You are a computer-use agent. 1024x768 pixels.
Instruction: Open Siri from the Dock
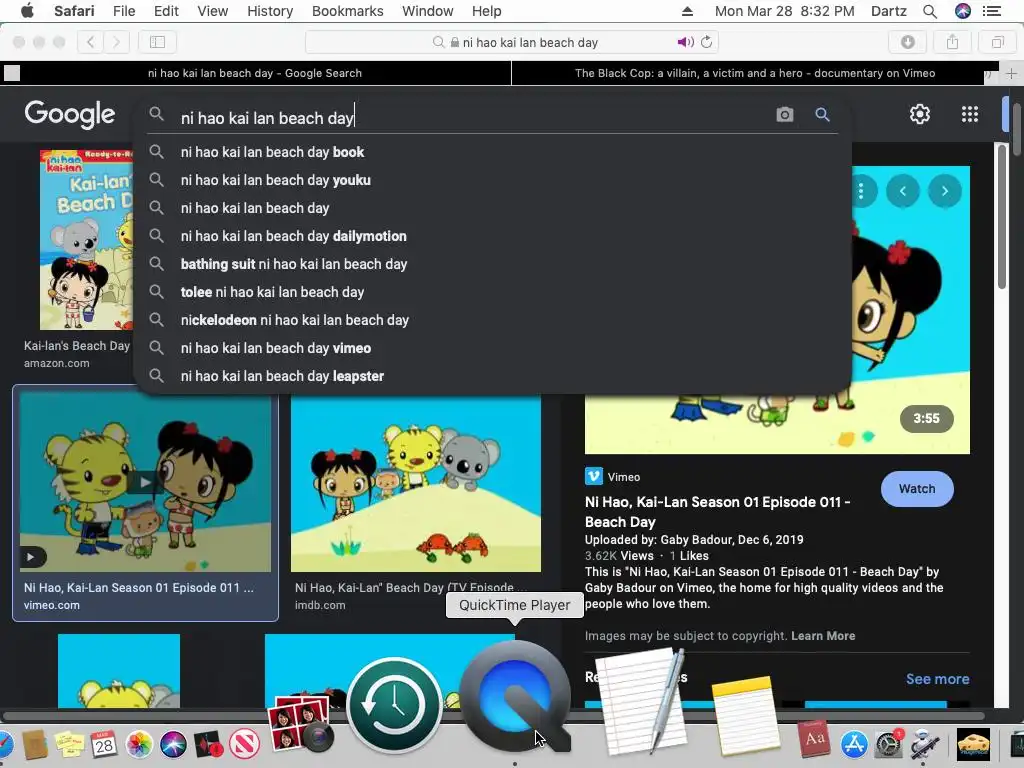coord(173,744)
